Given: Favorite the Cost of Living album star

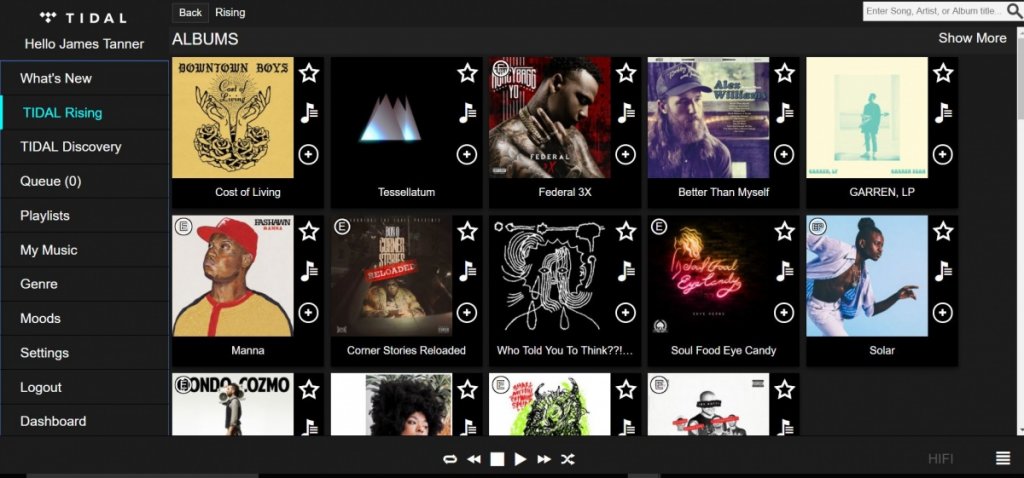Looking at the screenshot, I should click(309, 73).
